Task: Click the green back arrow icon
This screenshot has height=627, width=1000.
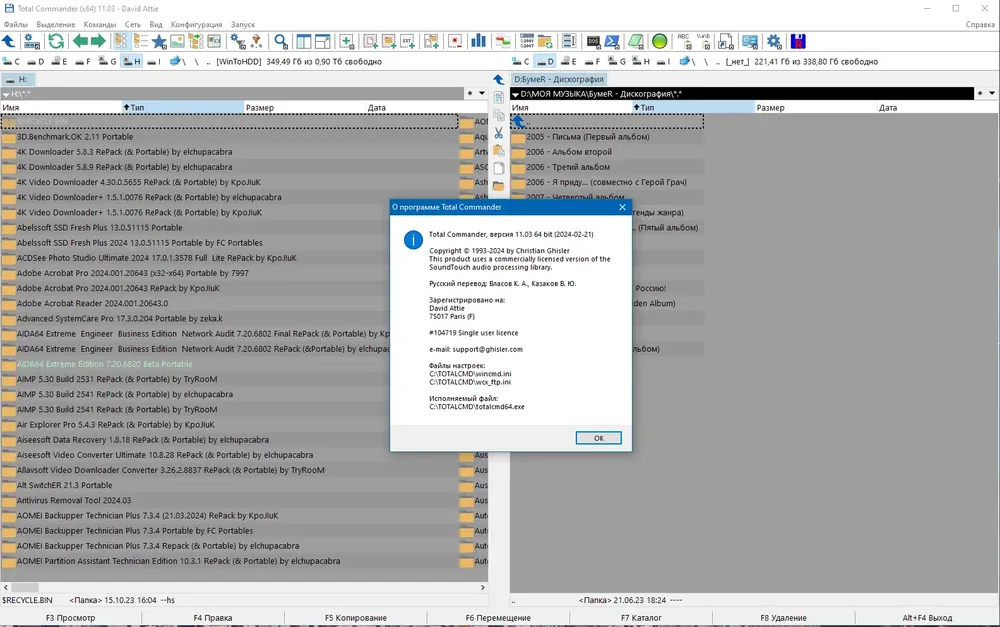Action: [80, 41]
